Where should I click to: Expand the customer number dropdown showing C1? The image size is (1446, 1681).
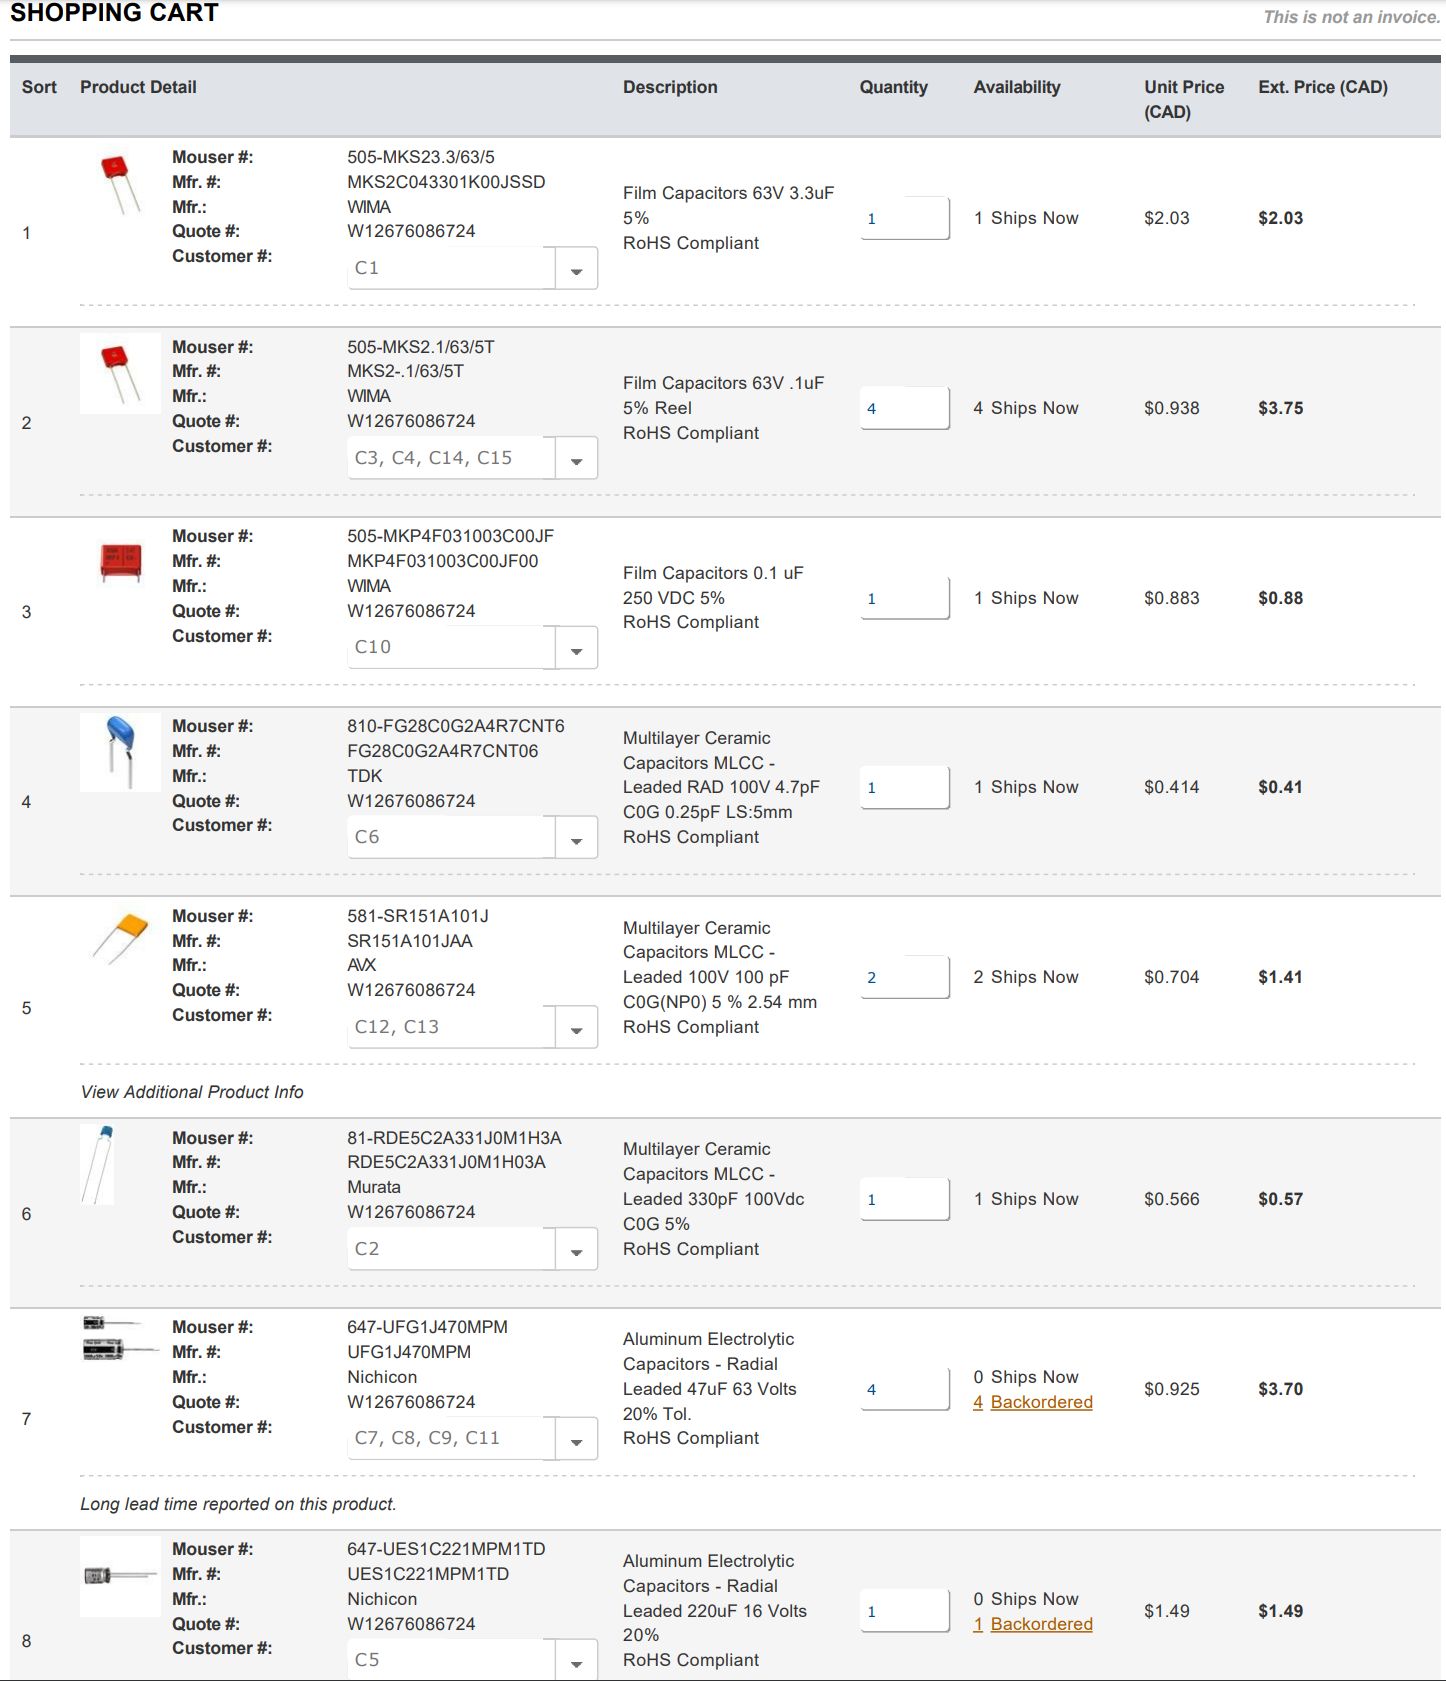[x=576, y=269]
